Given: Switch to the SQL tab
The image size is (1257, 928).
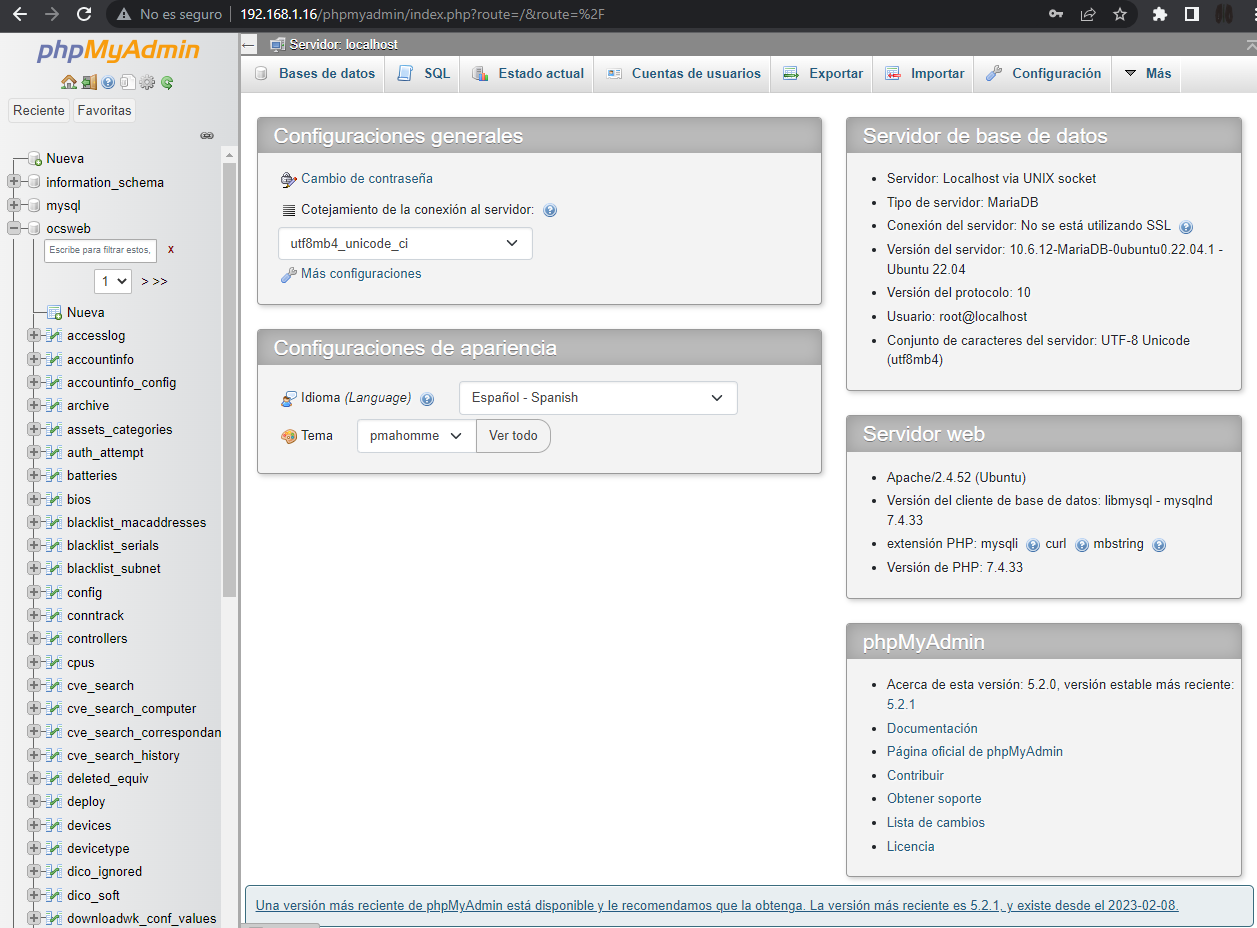Looking at the screenshot, I should tap(424, 73).
